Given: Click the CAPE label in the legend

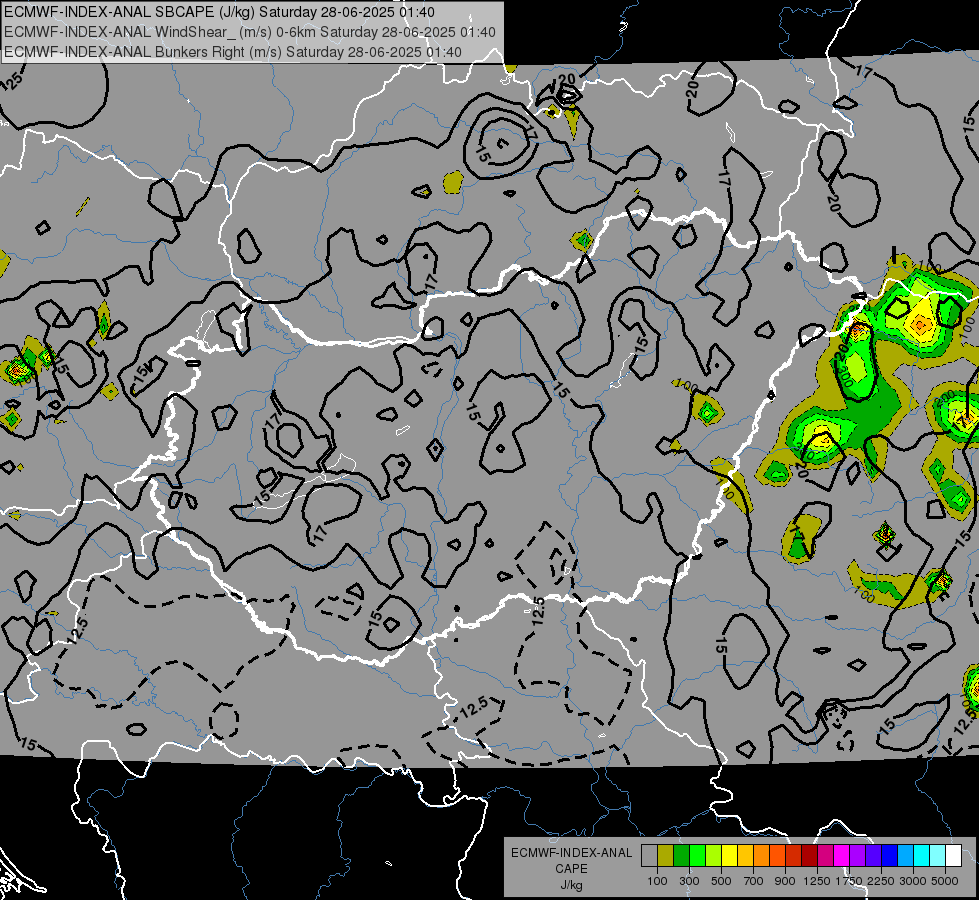Looking at the screenshot, I should [x=571, y=869].
